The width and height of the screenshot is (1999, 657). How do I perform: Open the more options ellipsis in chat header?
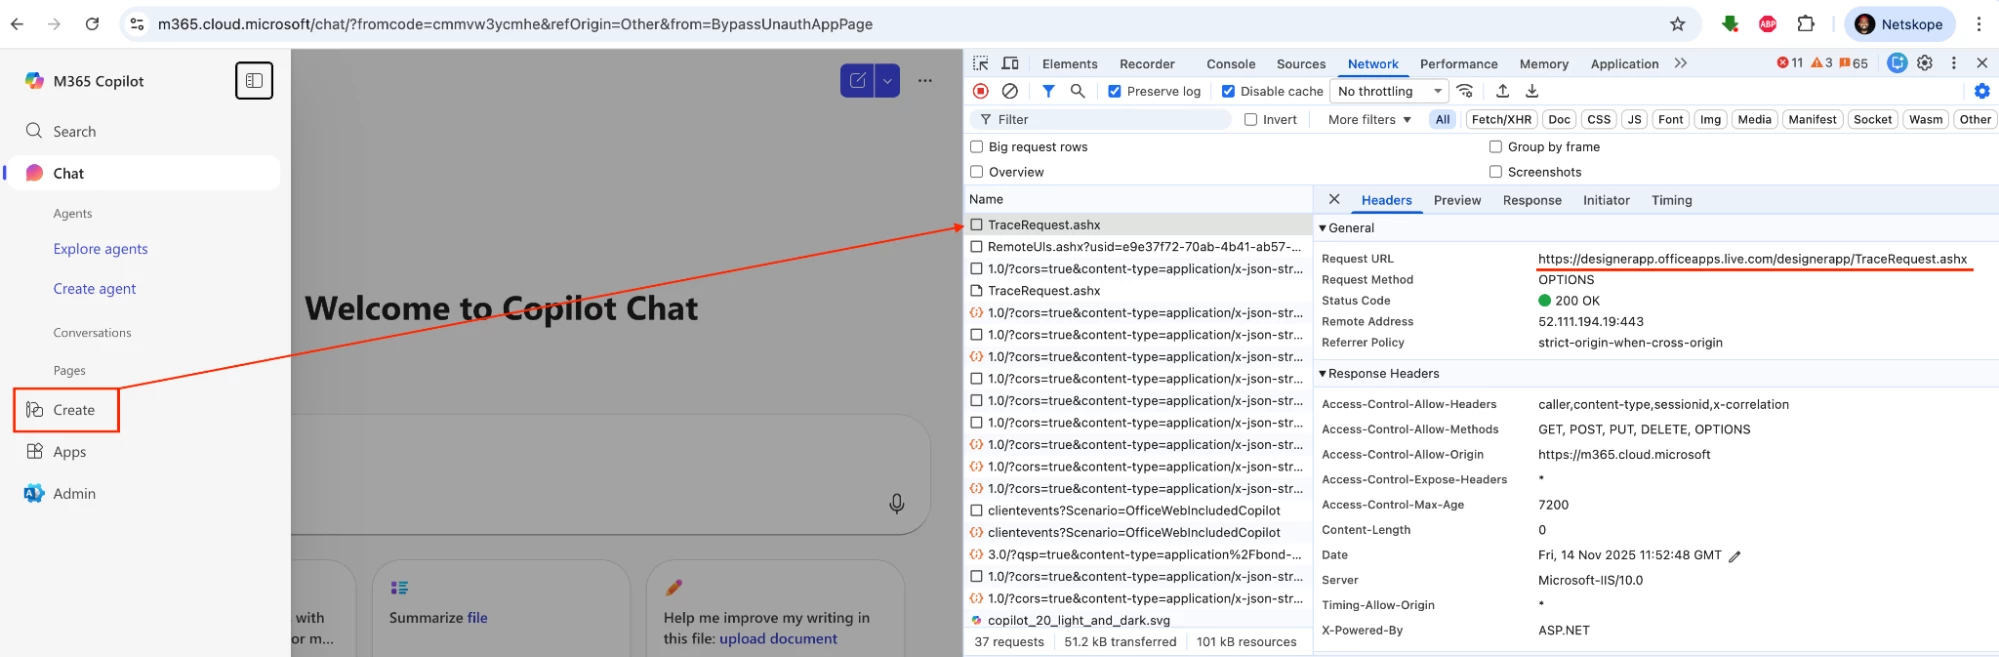coord(925,81)
